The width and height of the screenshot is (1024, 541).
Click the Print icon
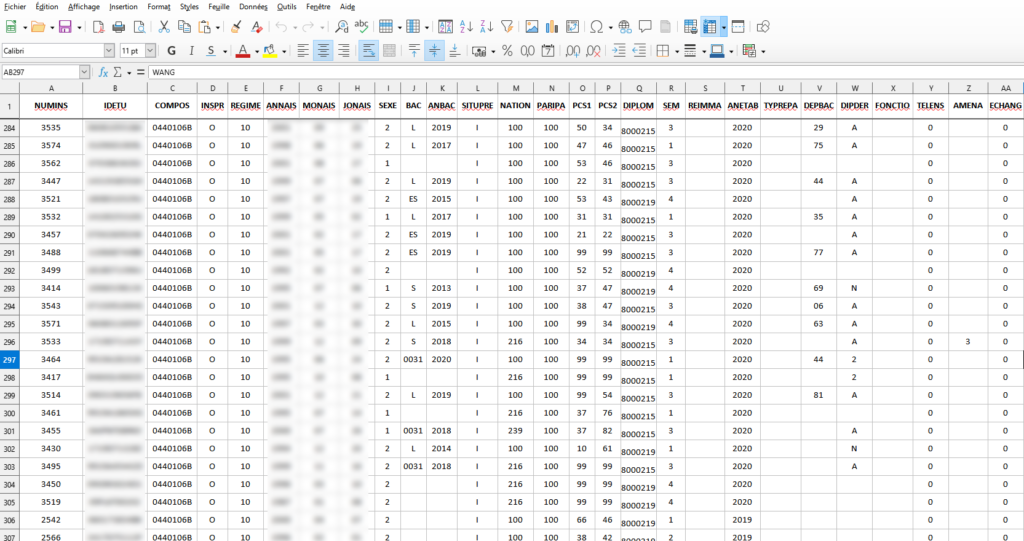(119, 27)
